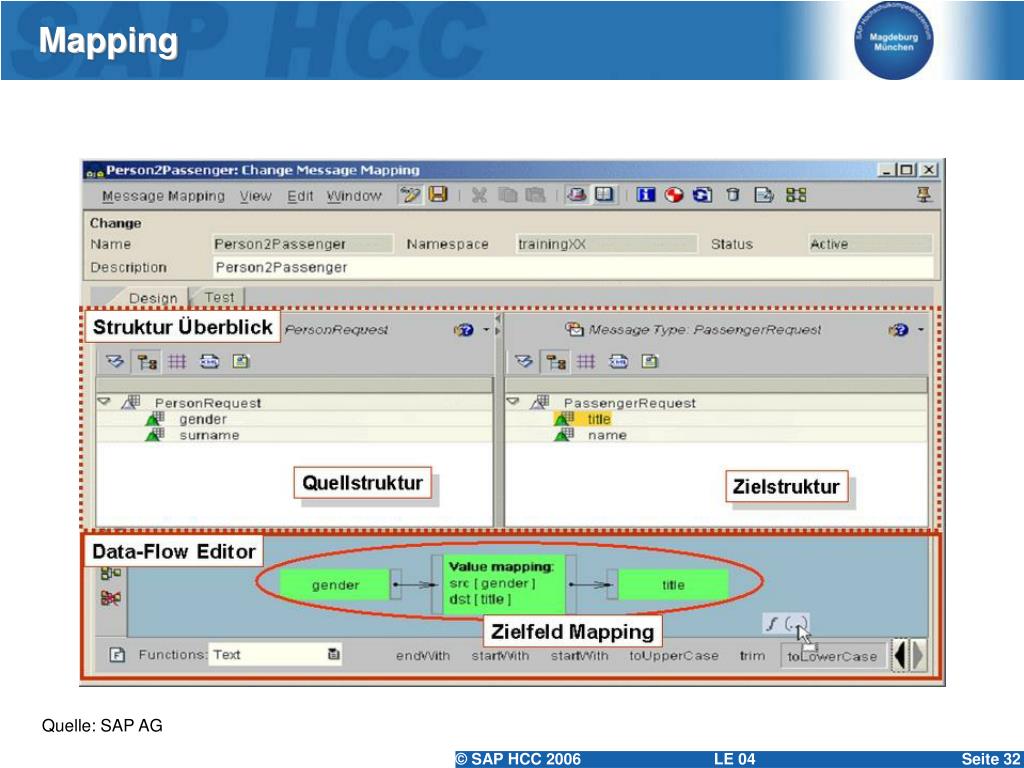Select the name element in target structure
Viewport: 1024px width, 768px height.
click(607, 435)
